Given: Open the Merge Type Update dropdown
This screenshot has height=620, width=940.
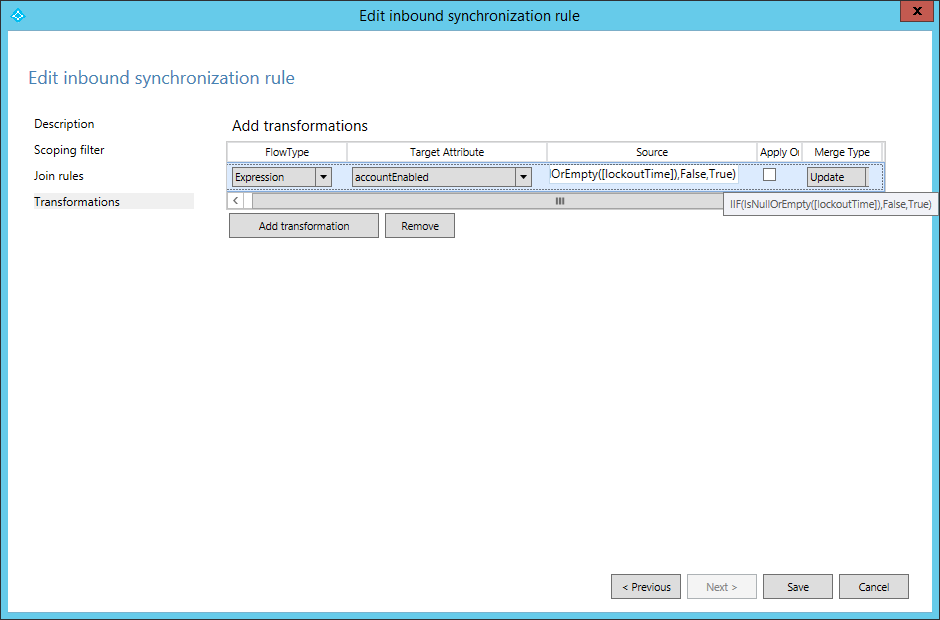Looking at the screenshot, I should pyautogui.click(x=838, y=177).
